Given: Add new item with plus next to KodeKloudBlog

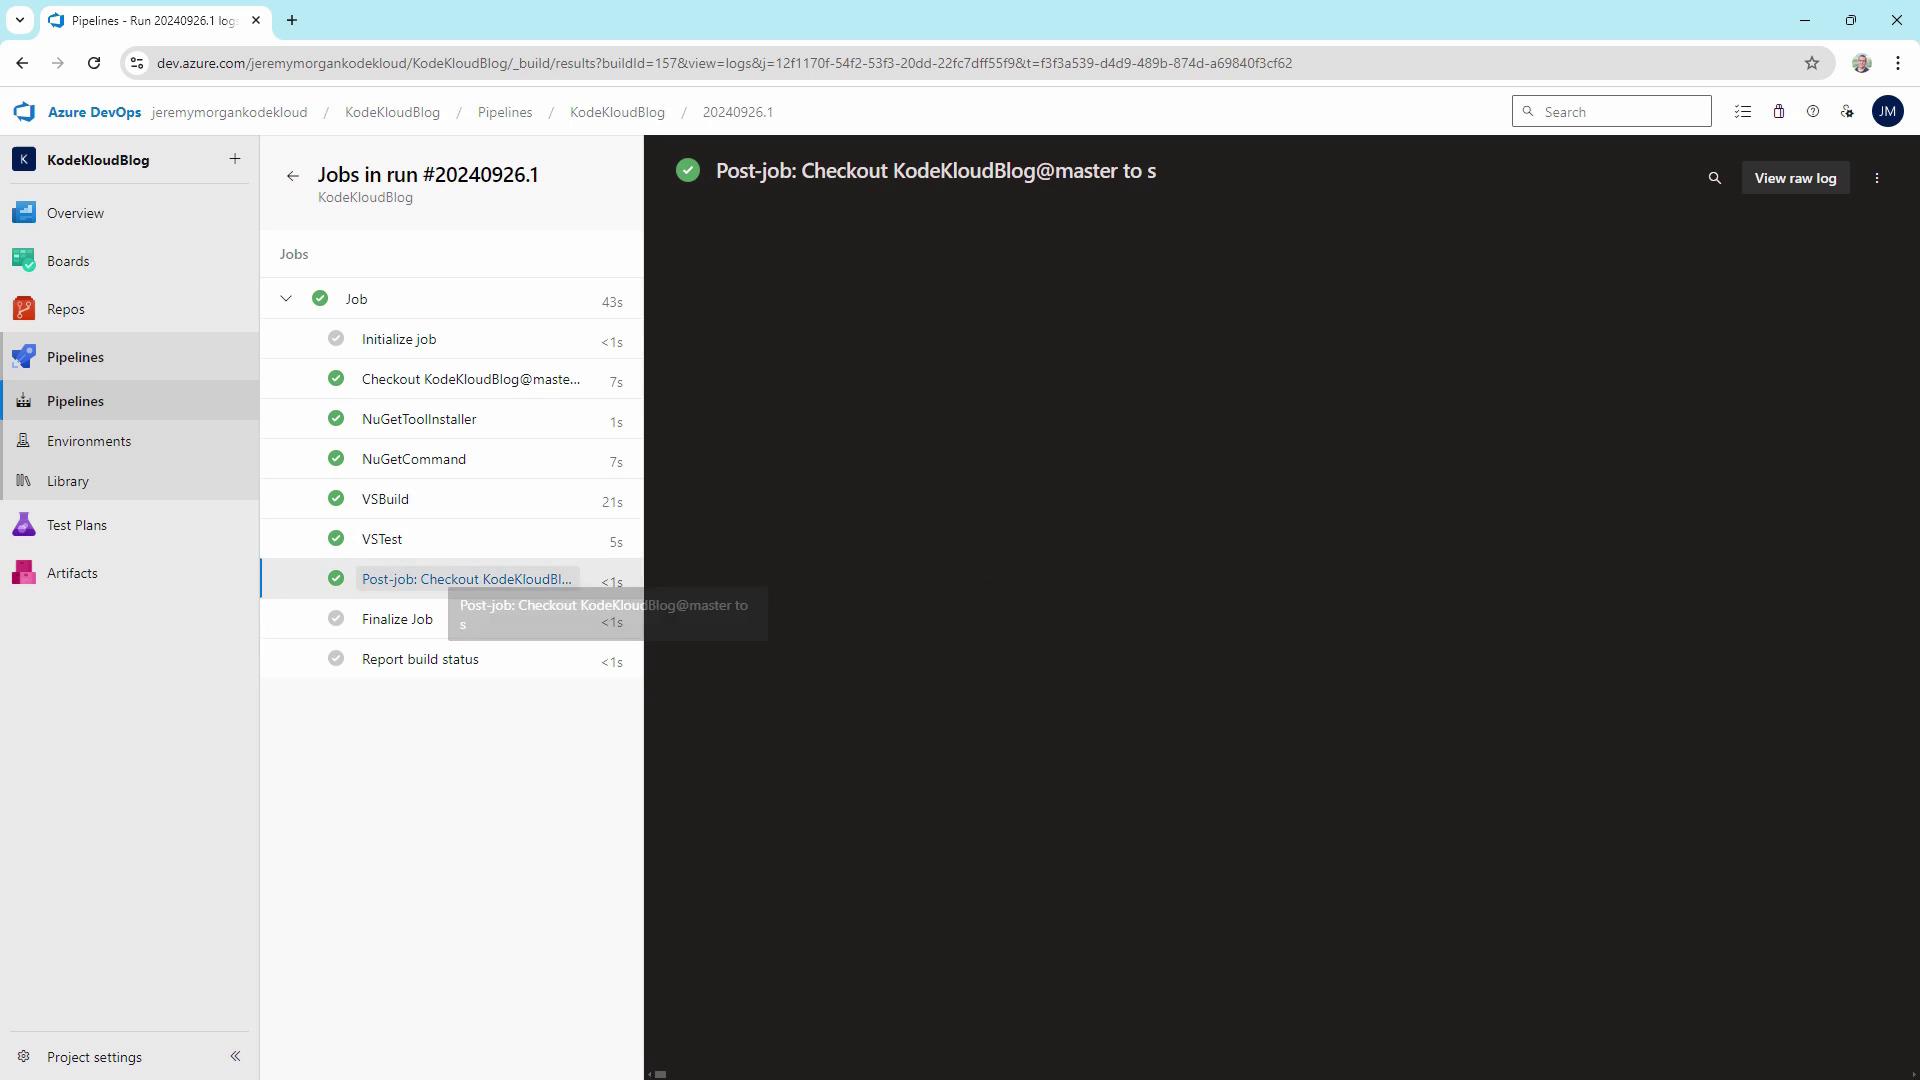Looking at the screenshot, I should coord(235,159).
